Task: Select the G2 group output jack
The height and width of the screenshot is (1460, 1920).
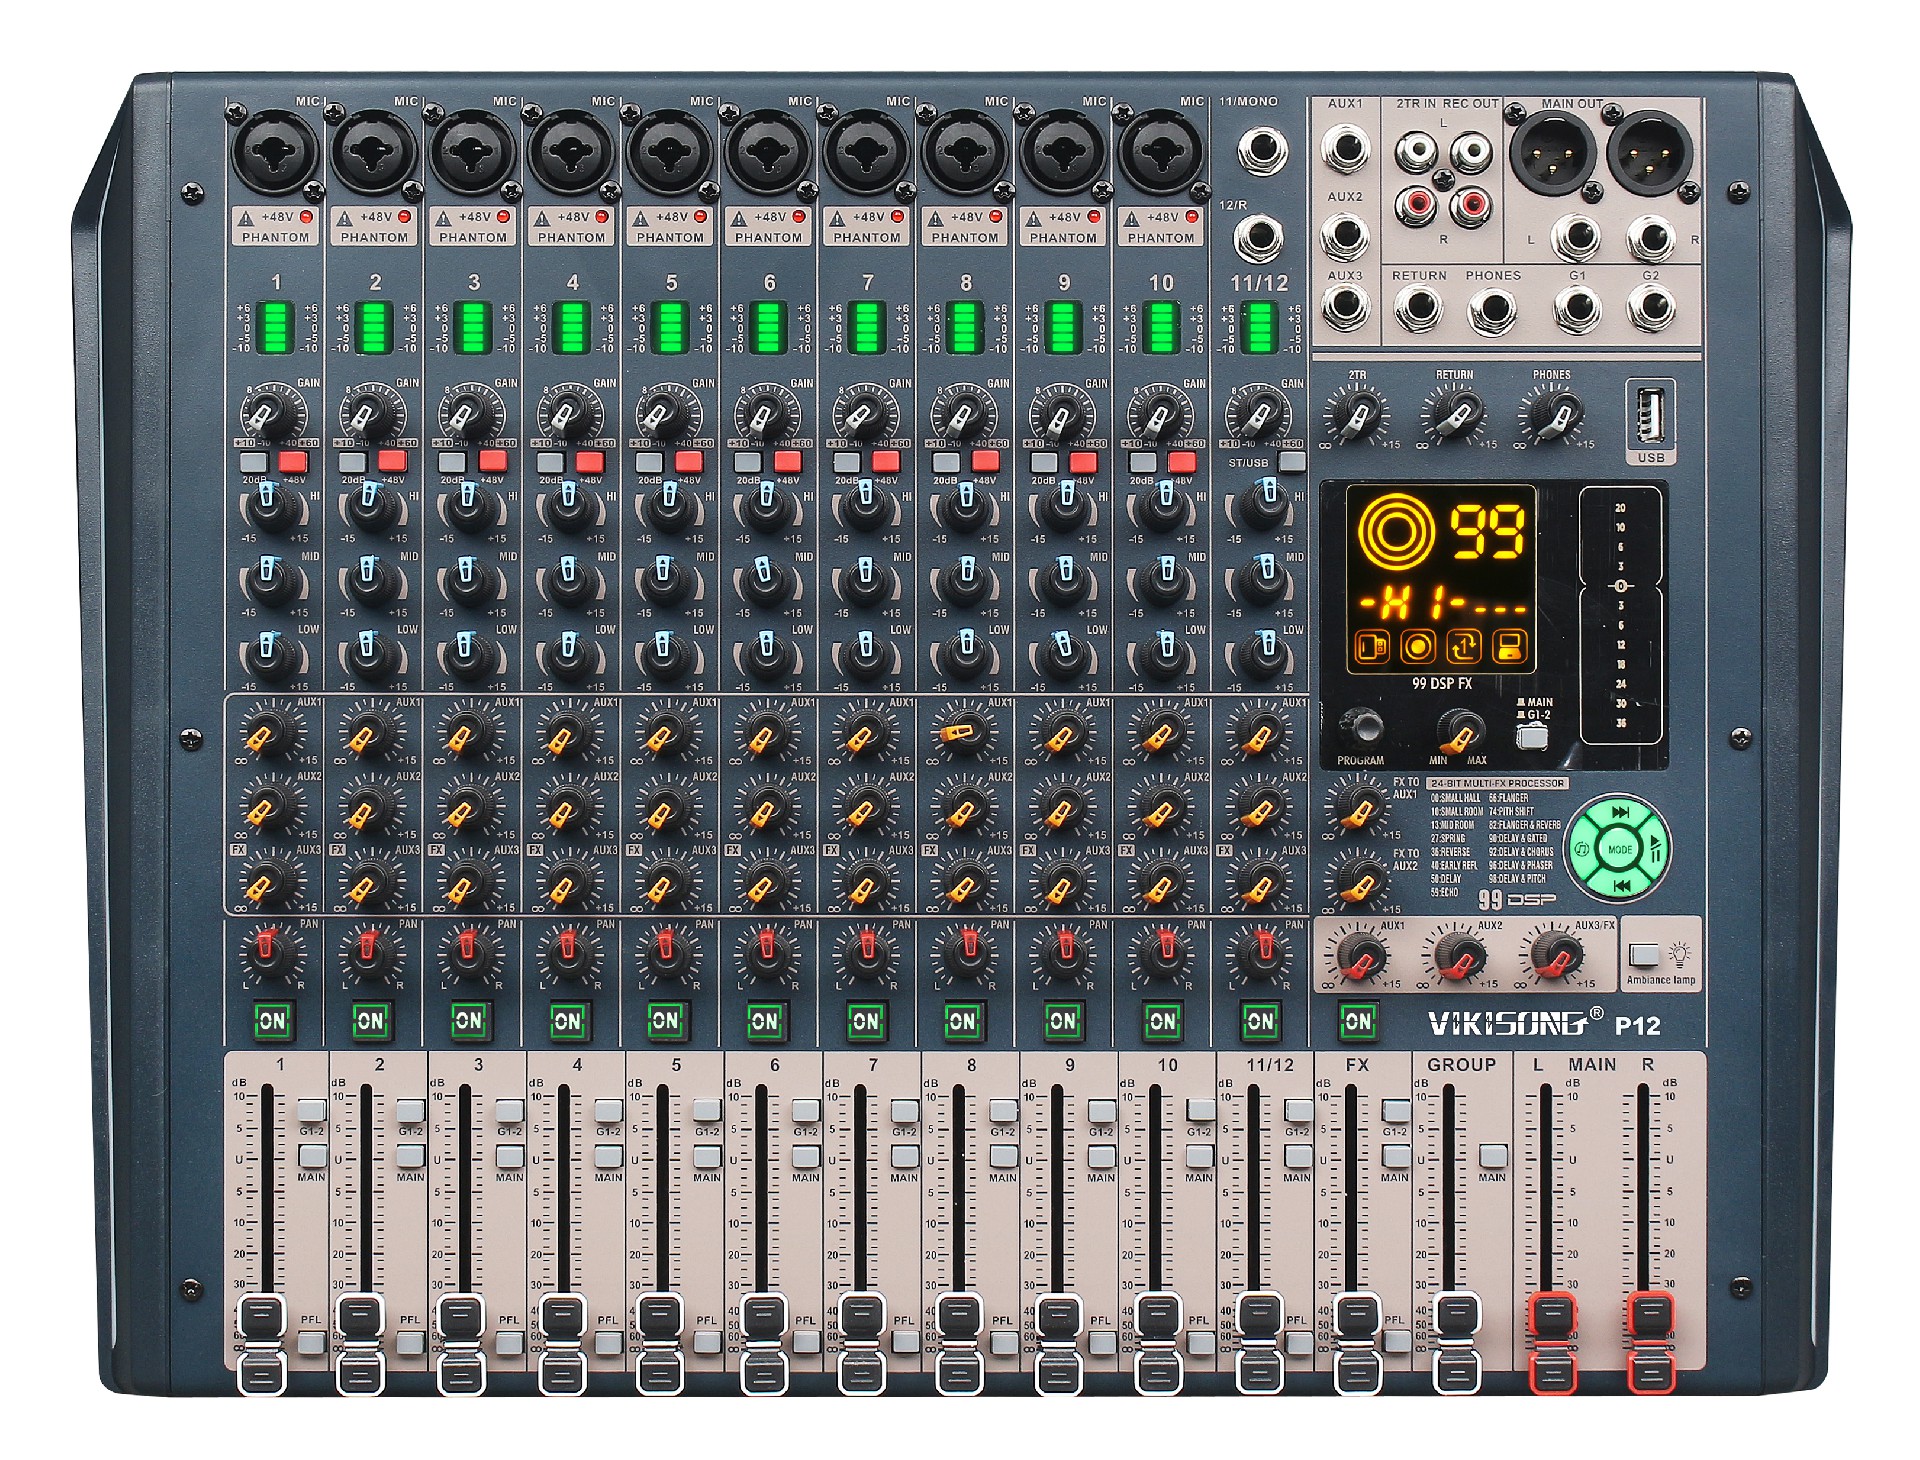Action: 1651,310
